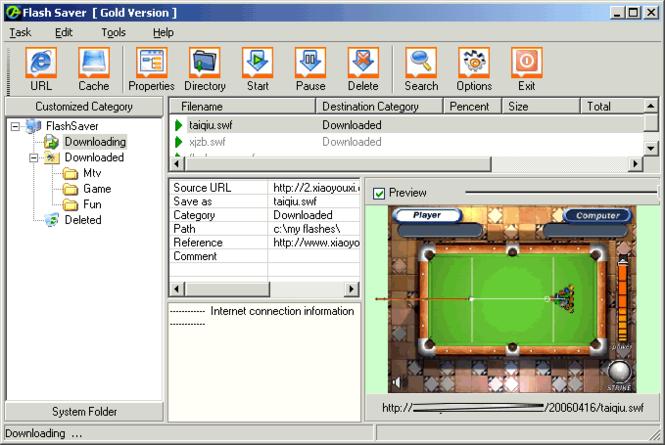This screenshot has height=445, width=665.
Task: Click the Preview playback slider track
Action: pos(561,192)
